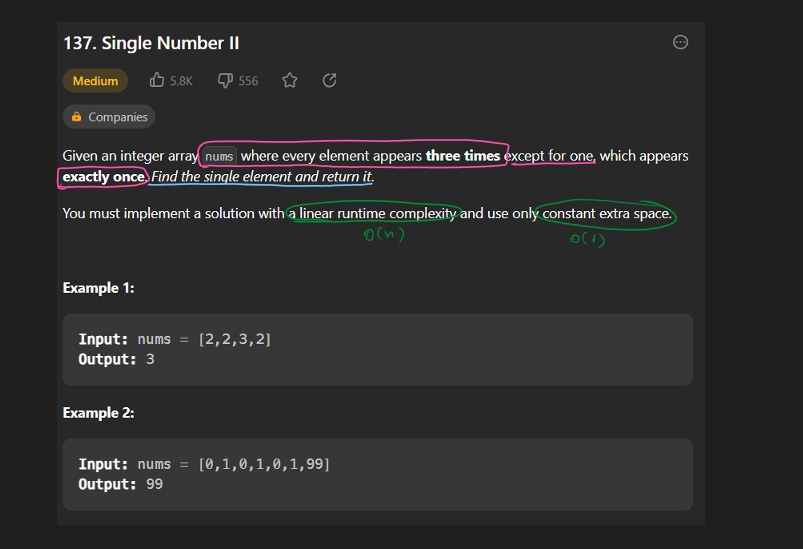Click the title 137. Single Number II
The width and height of the screenshot is (803, 549).
151,43
